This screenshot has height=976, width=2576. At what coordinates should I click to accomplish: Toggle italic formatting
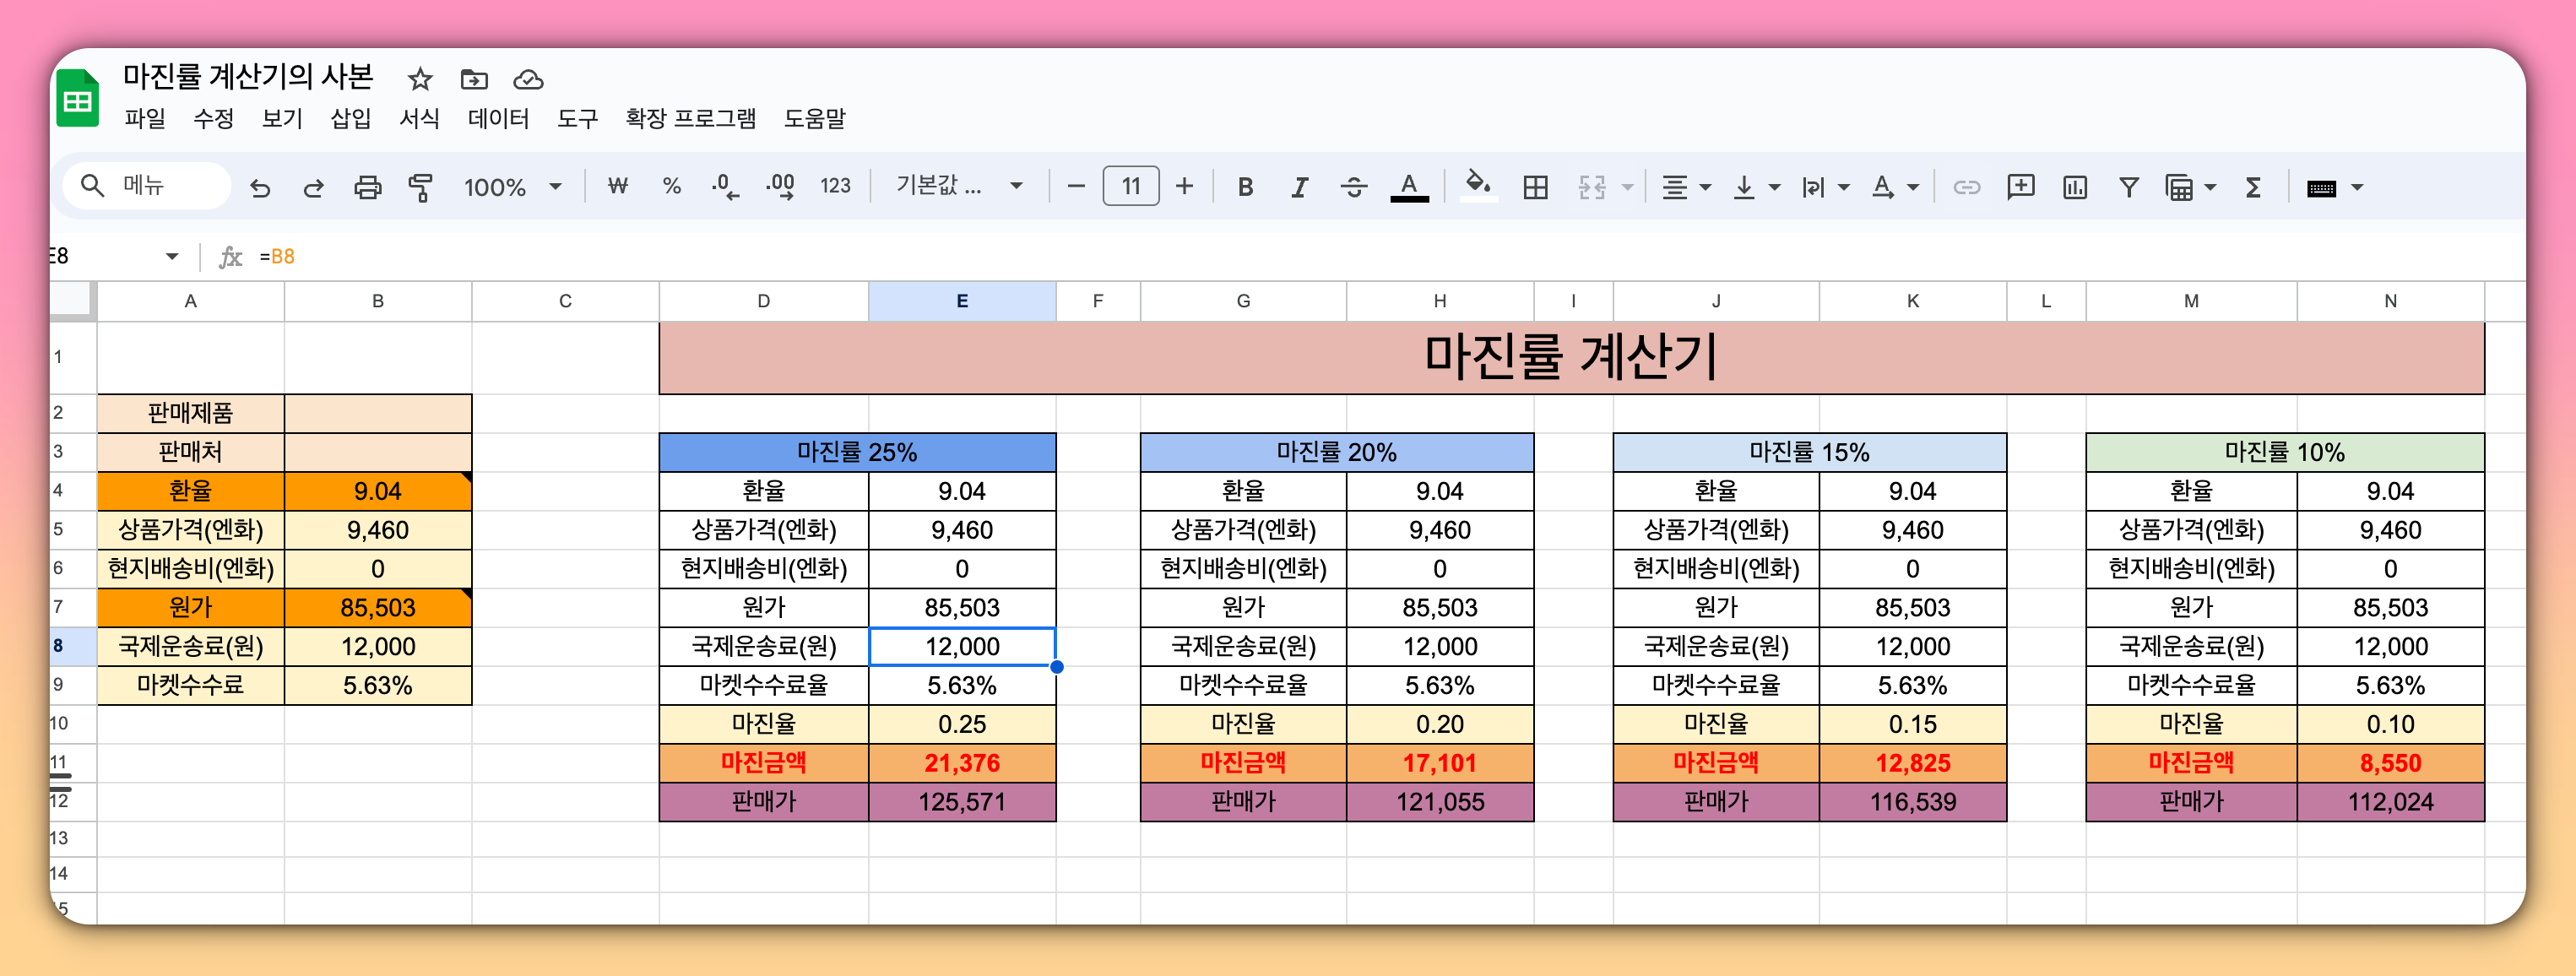[1299, 187]
